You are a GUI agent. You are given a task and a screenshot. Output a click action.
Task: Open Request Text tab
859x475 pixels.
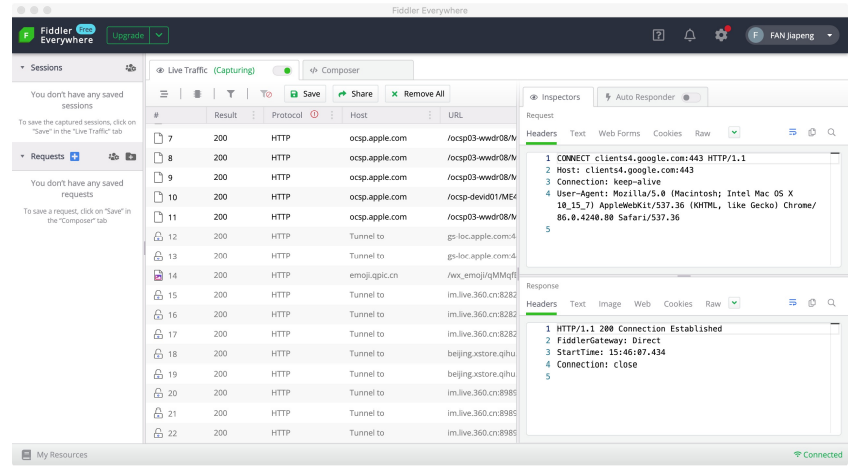[x=577, y=133]
